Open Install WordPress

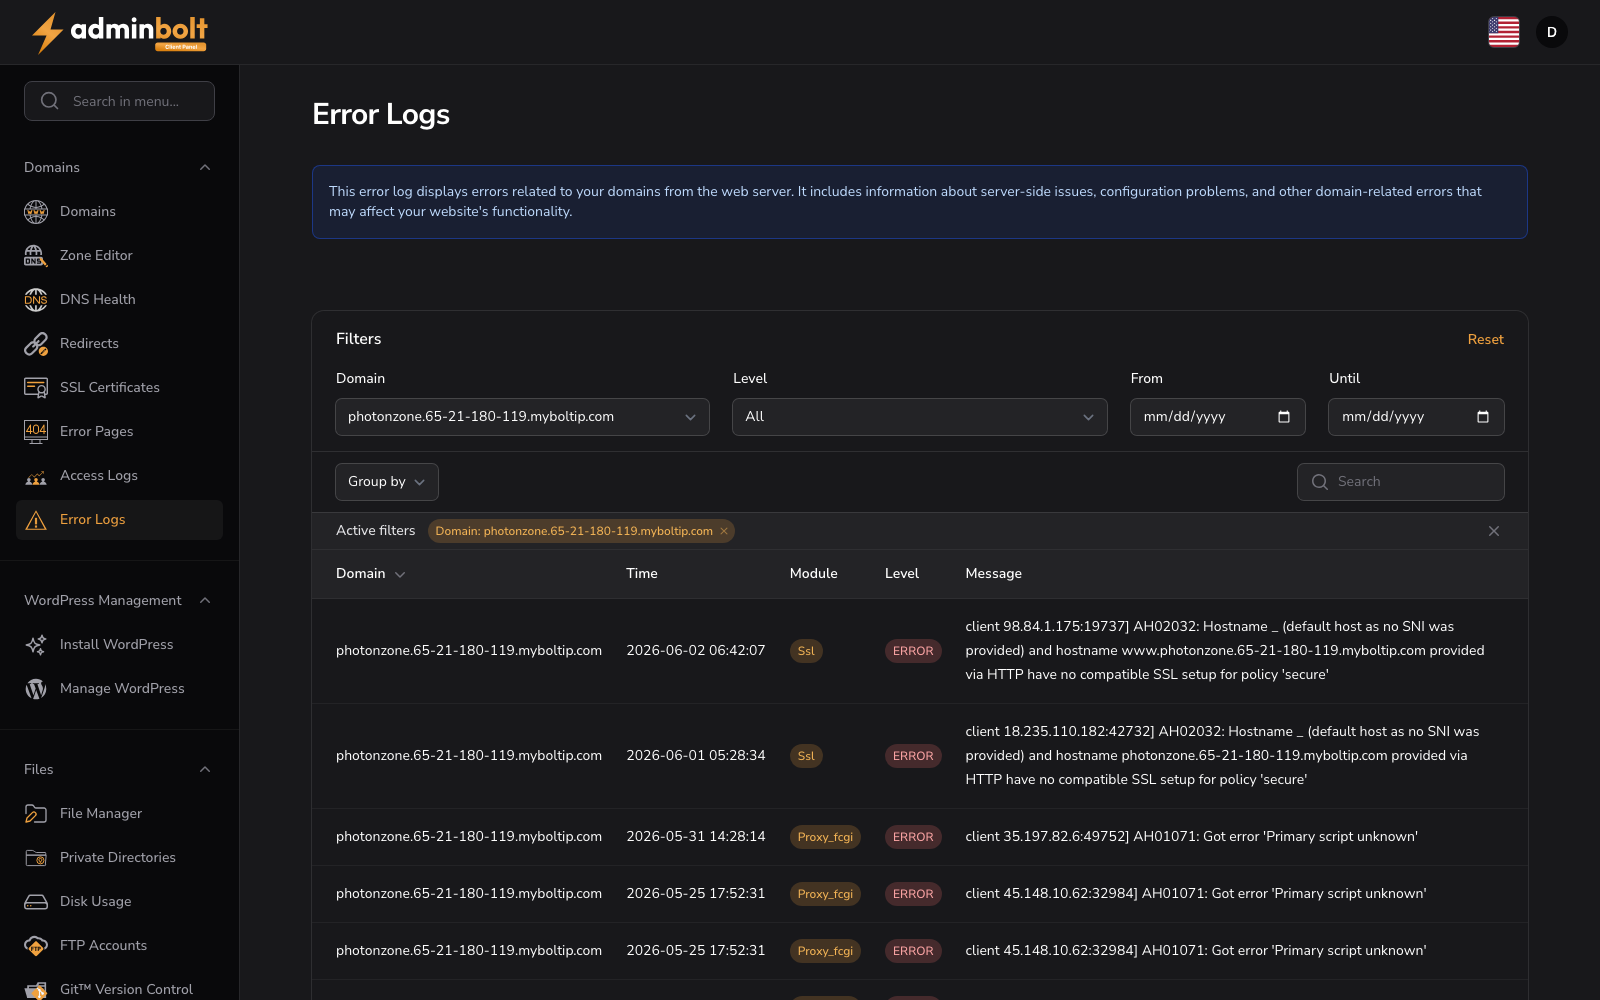[x=119, y=644]
